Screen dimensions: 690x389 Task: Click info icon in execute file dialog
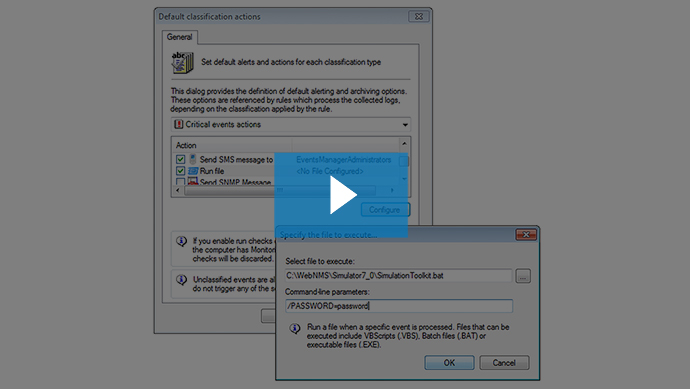coord(295,328)
